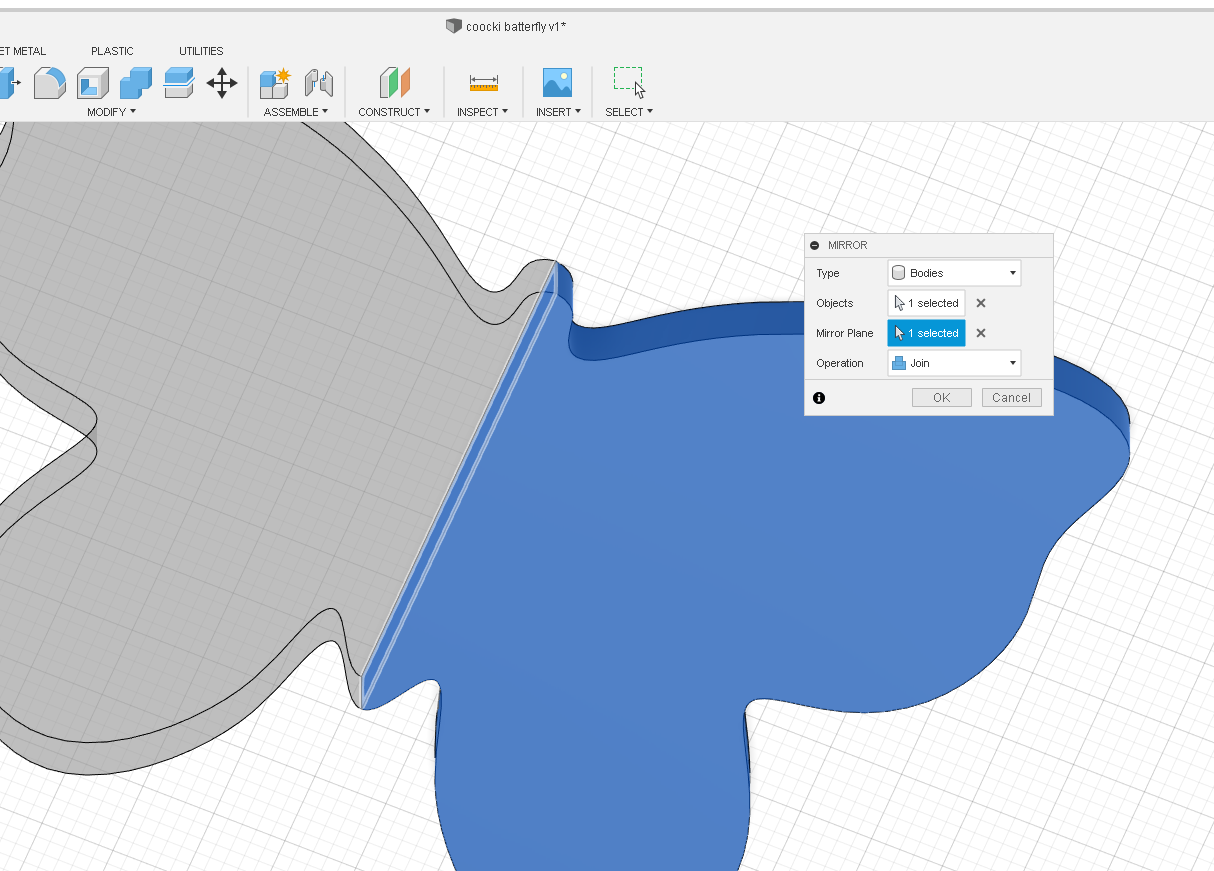Switch to the UTILITIES tab
Screen dimensions: 1214x871
201,51
